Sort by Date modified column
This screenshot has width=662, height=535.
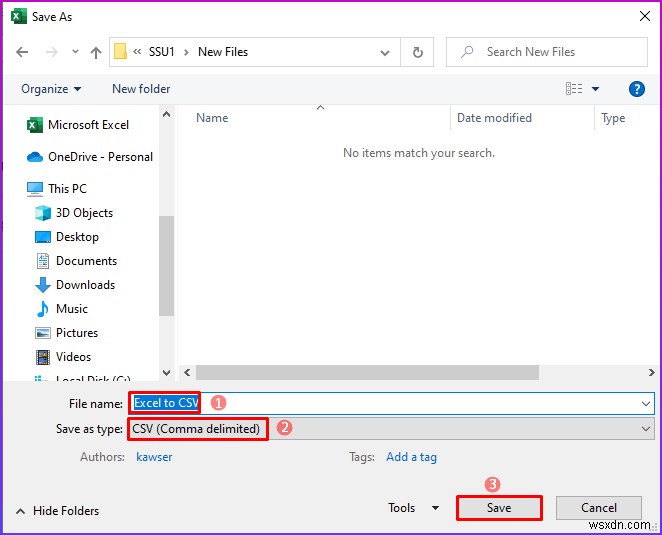[x=494, y=118]
